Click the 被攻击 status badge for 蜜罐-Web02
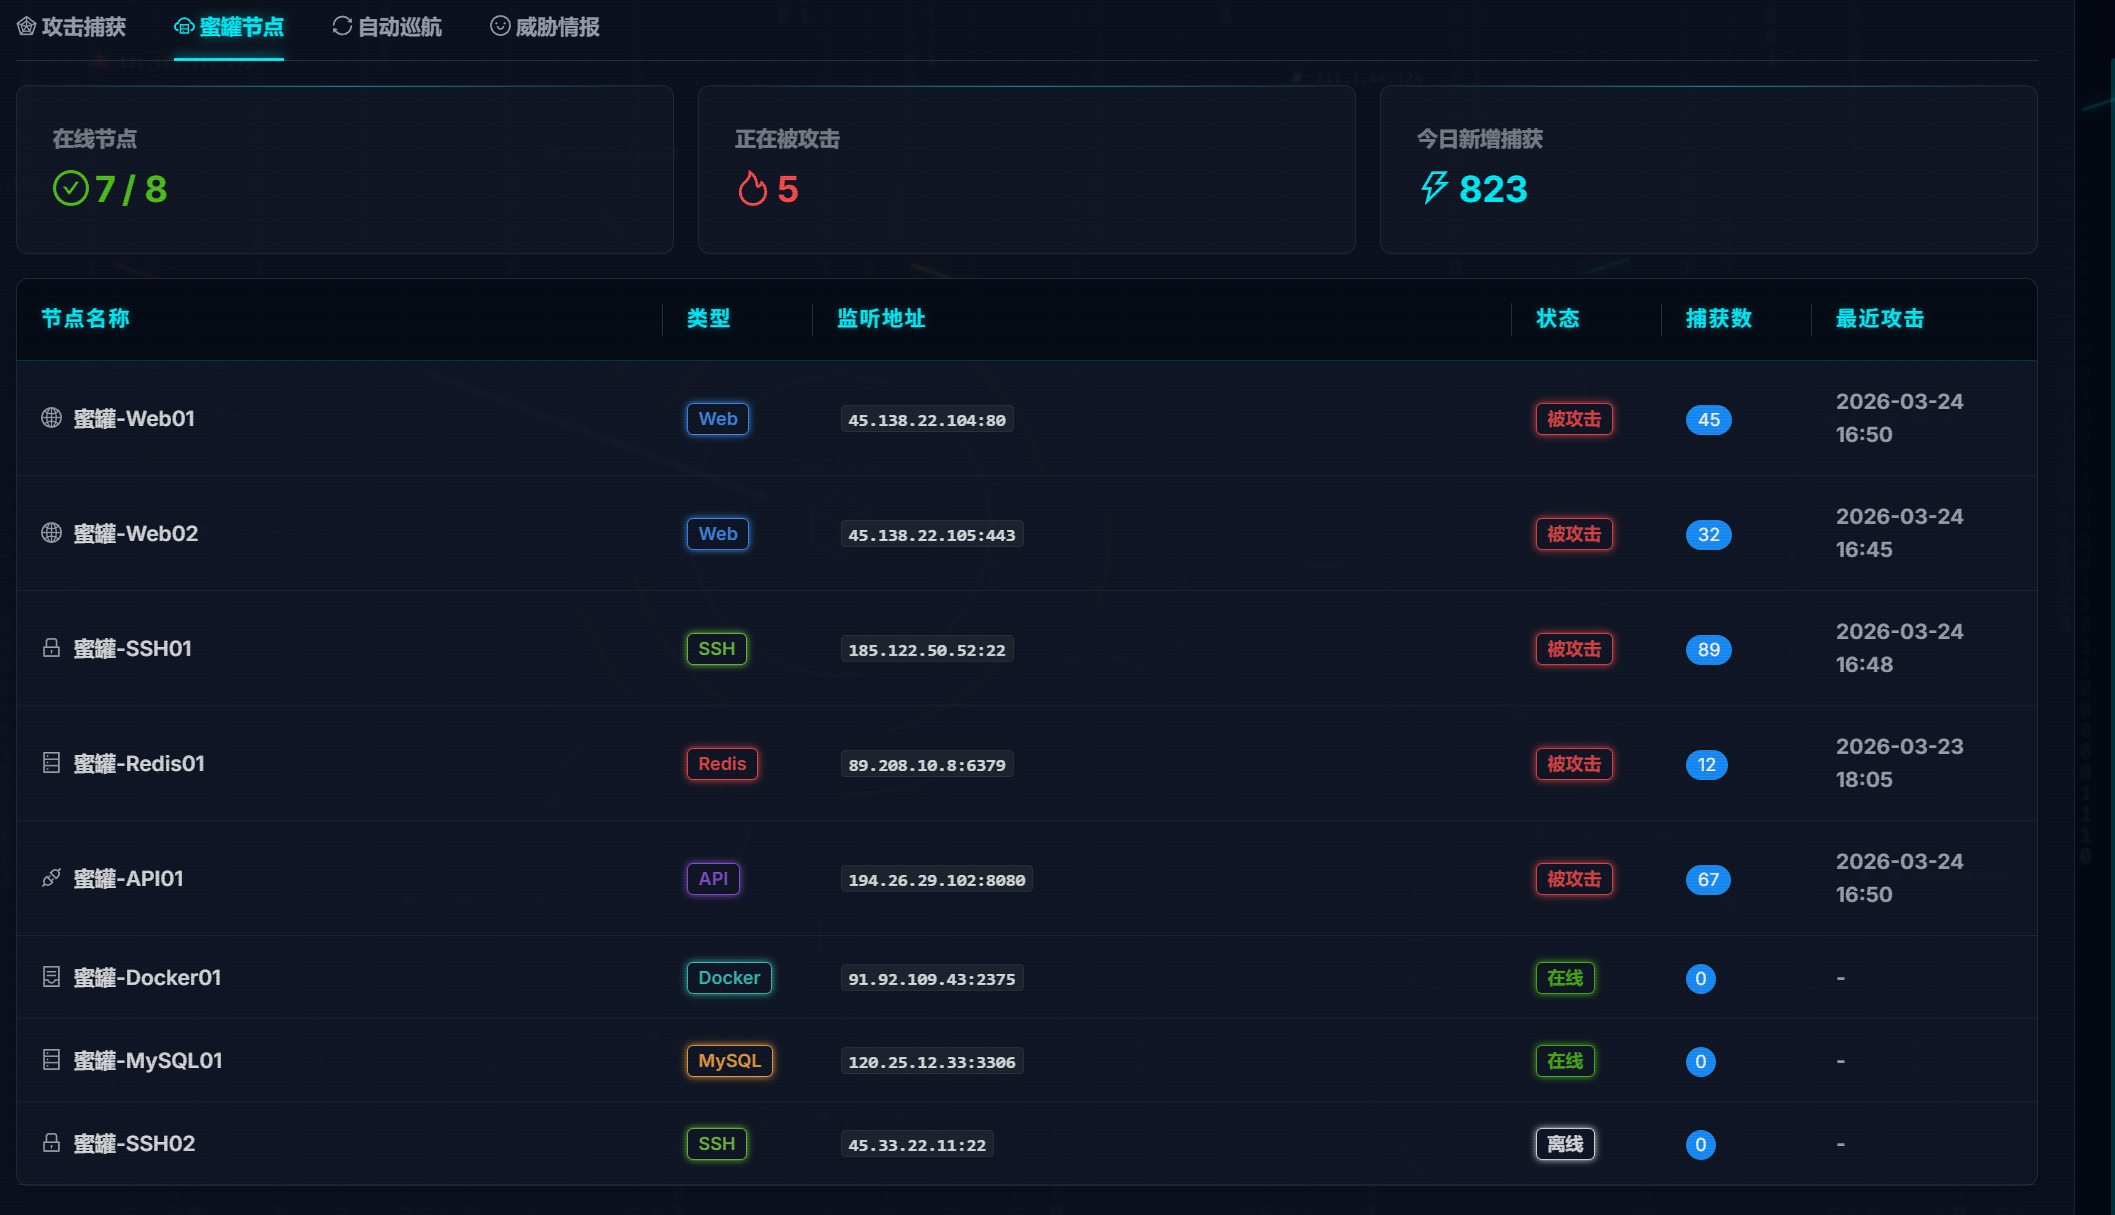This screenshot has height=1215, width=2115. (1574, 534)
